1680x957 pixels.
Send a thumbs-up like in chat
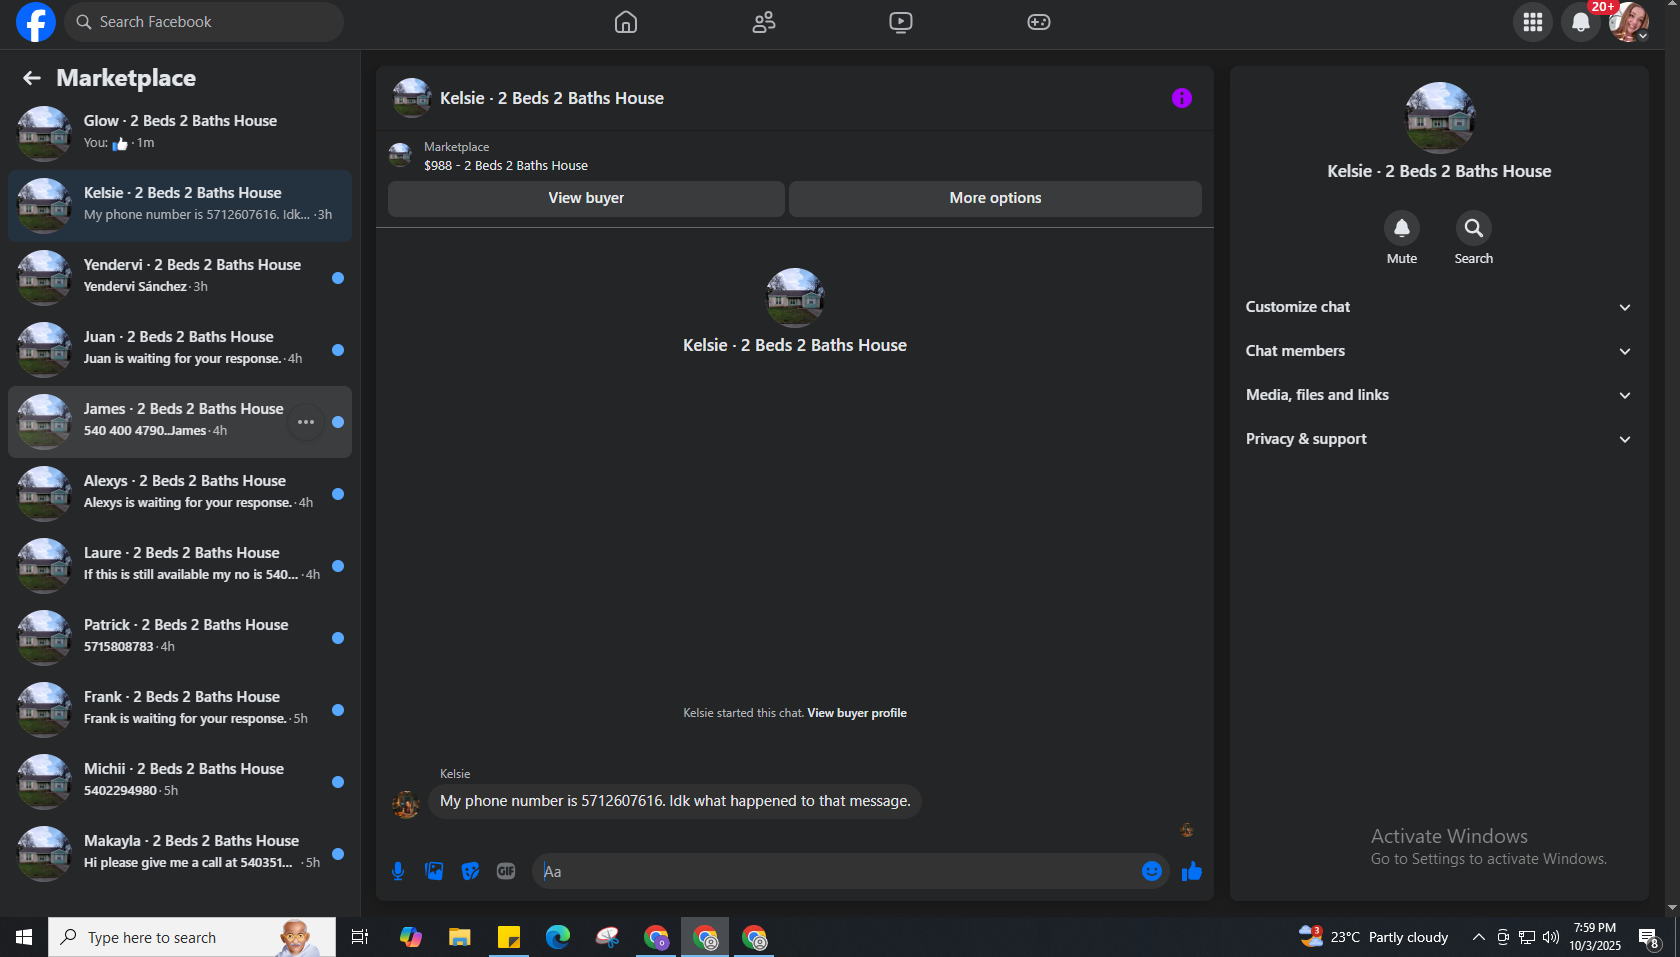click(1191, 871)
